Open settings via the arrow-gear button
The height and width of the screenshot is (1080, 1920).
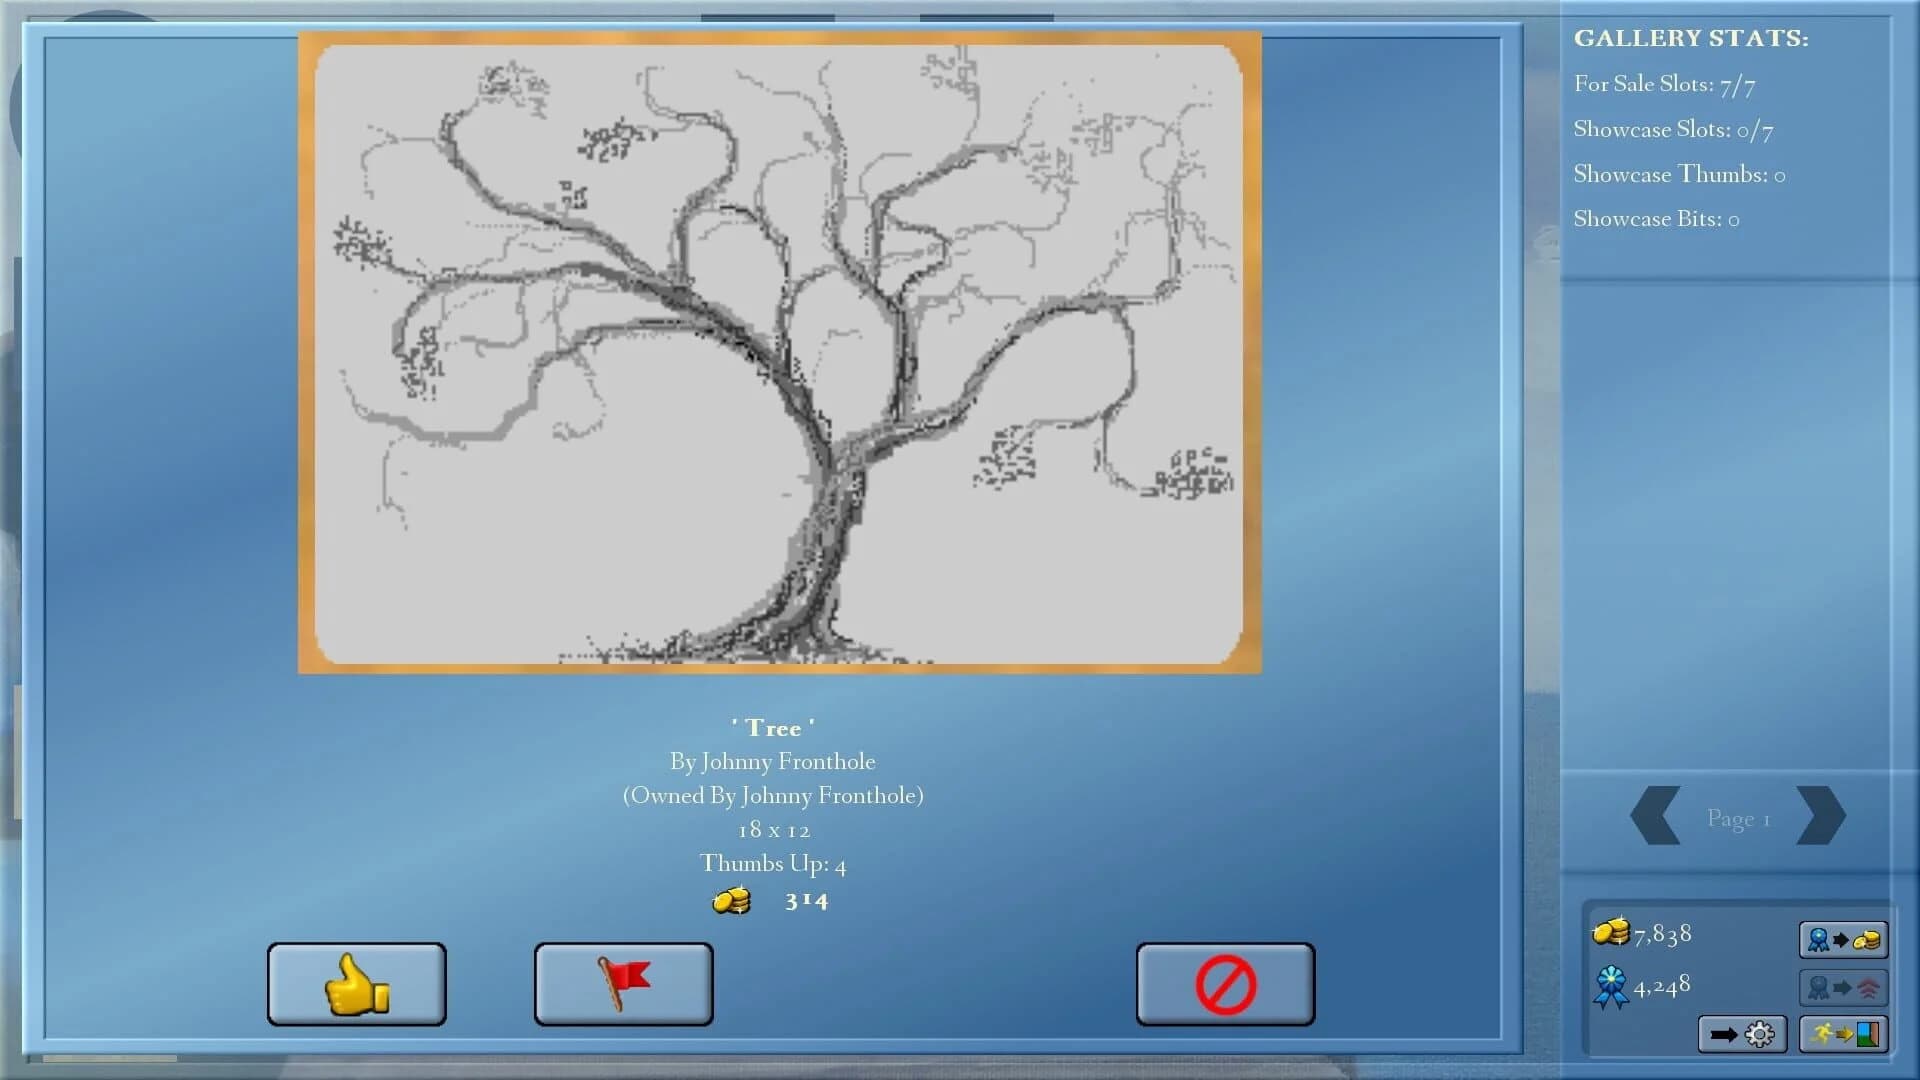tap(1741, 1034)
